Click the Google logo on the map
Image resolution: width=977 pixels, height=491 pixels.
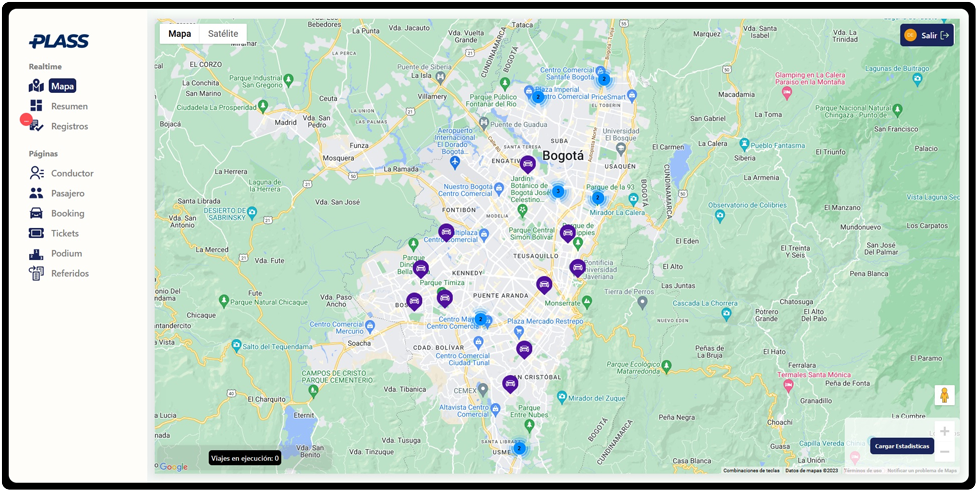(173, 467)
